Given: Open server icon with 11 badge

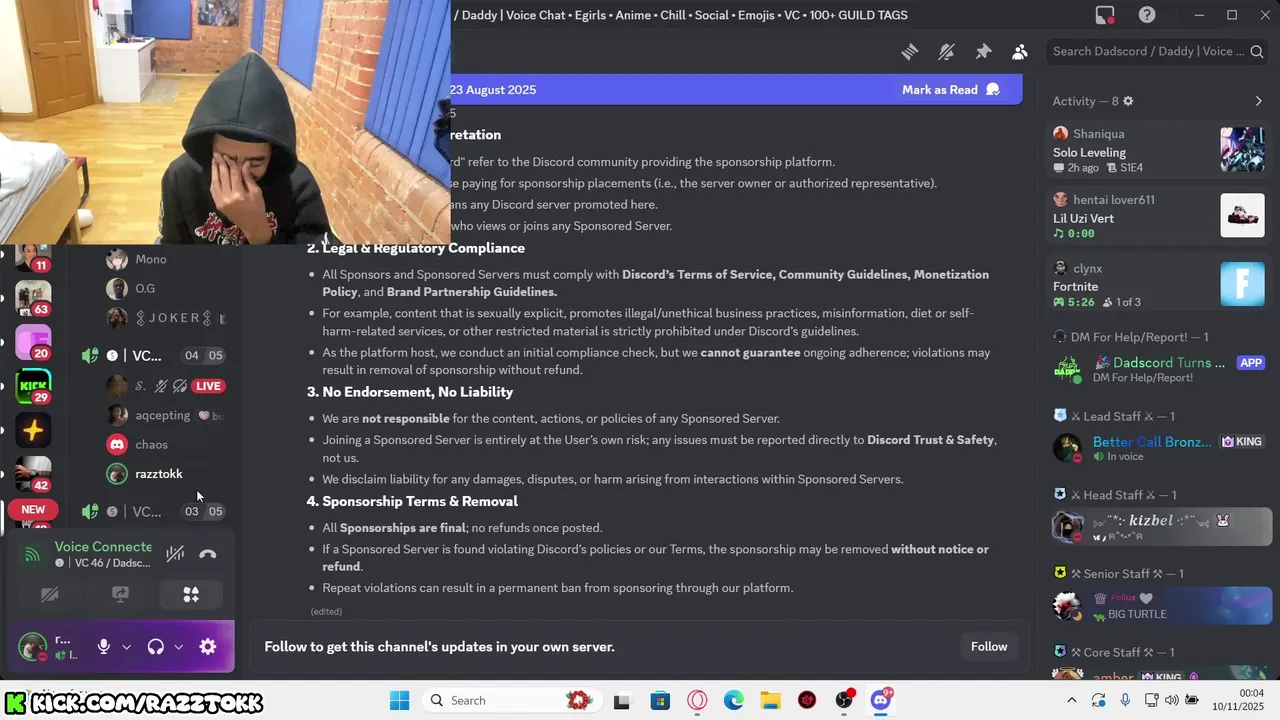Looking at the screenshot, I should pos(33,255).
